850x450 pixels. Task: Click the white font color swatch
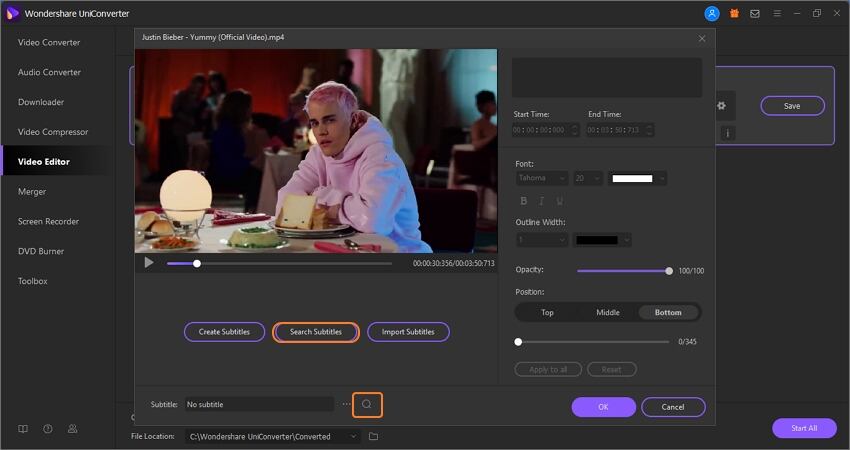click(632, 178)
